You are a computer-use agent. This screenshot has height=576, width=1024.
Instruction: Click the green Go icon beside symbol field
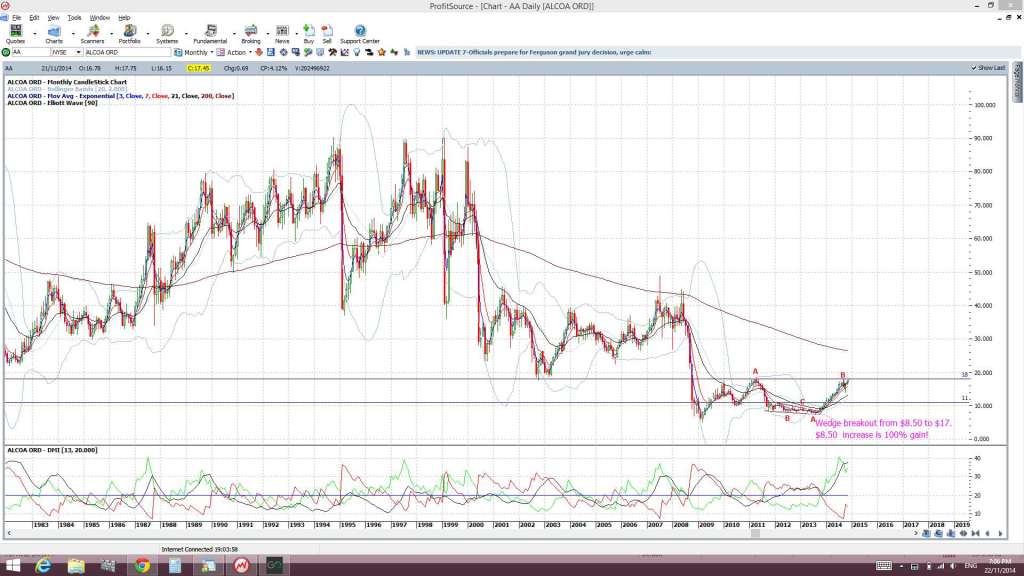coord(6,52)
